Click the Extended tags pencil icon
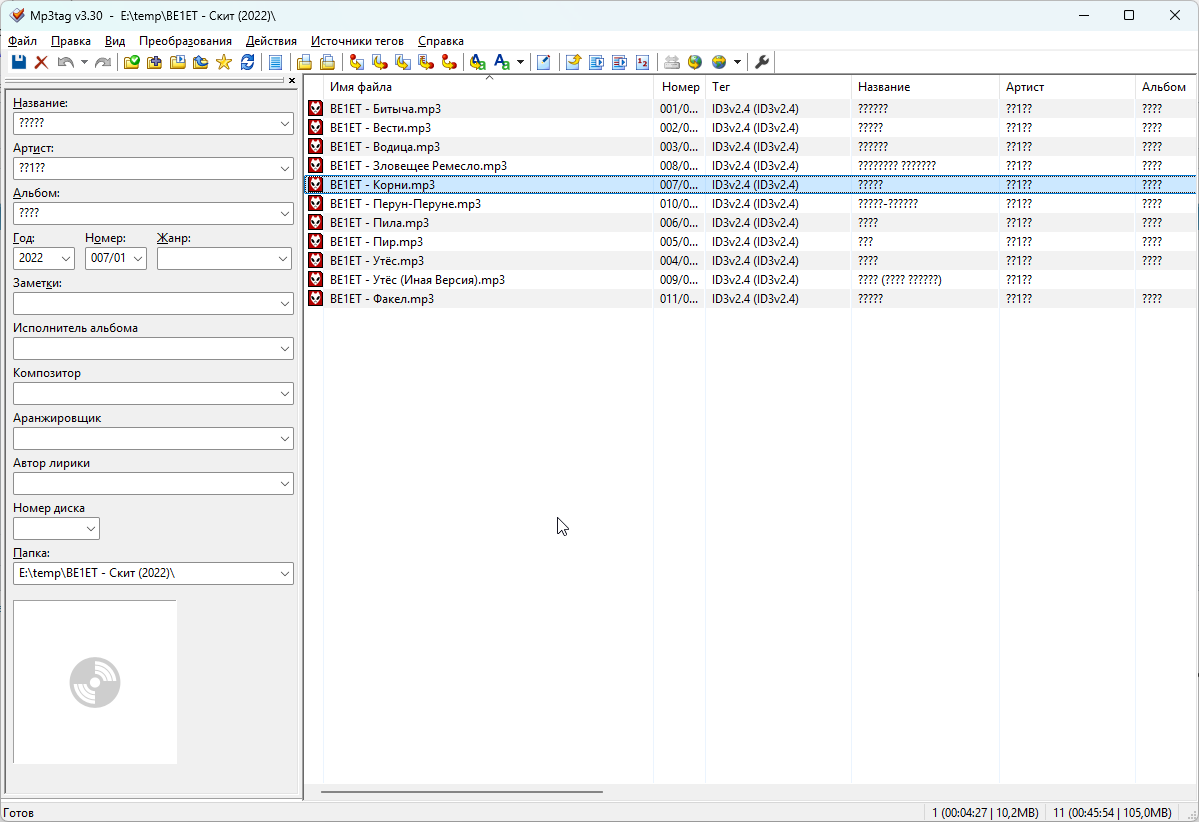This screenshot has height=822, width=1199. tap(543, 63)
